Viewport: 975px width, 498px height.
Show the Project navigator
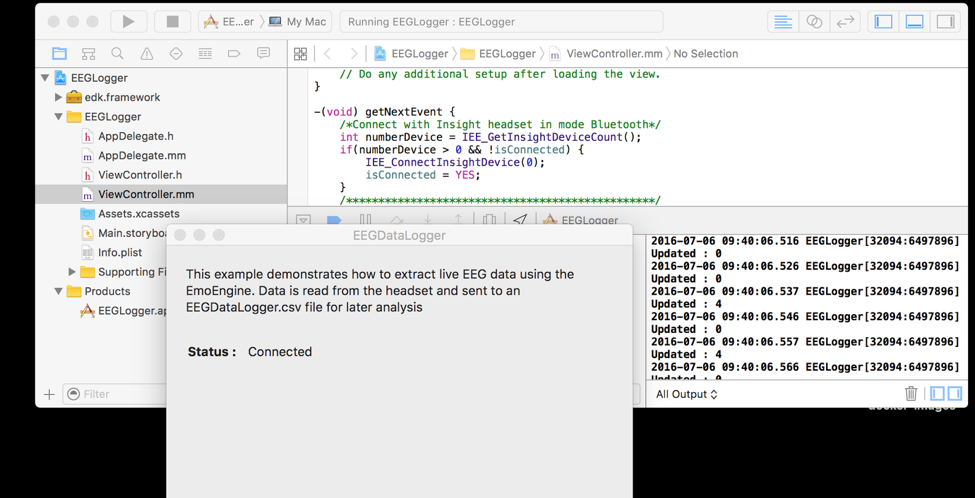(x=59, y=53)
